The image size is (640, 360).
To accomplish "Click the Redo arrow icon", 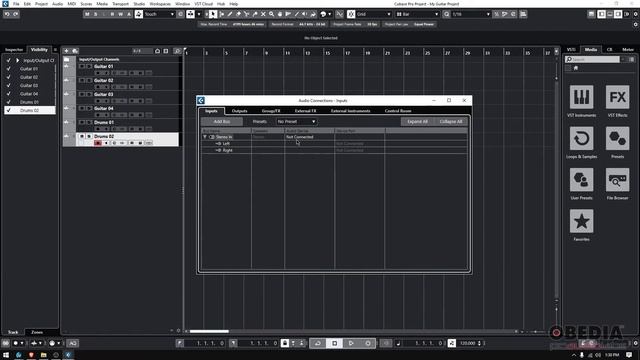I will click(16, 14).
